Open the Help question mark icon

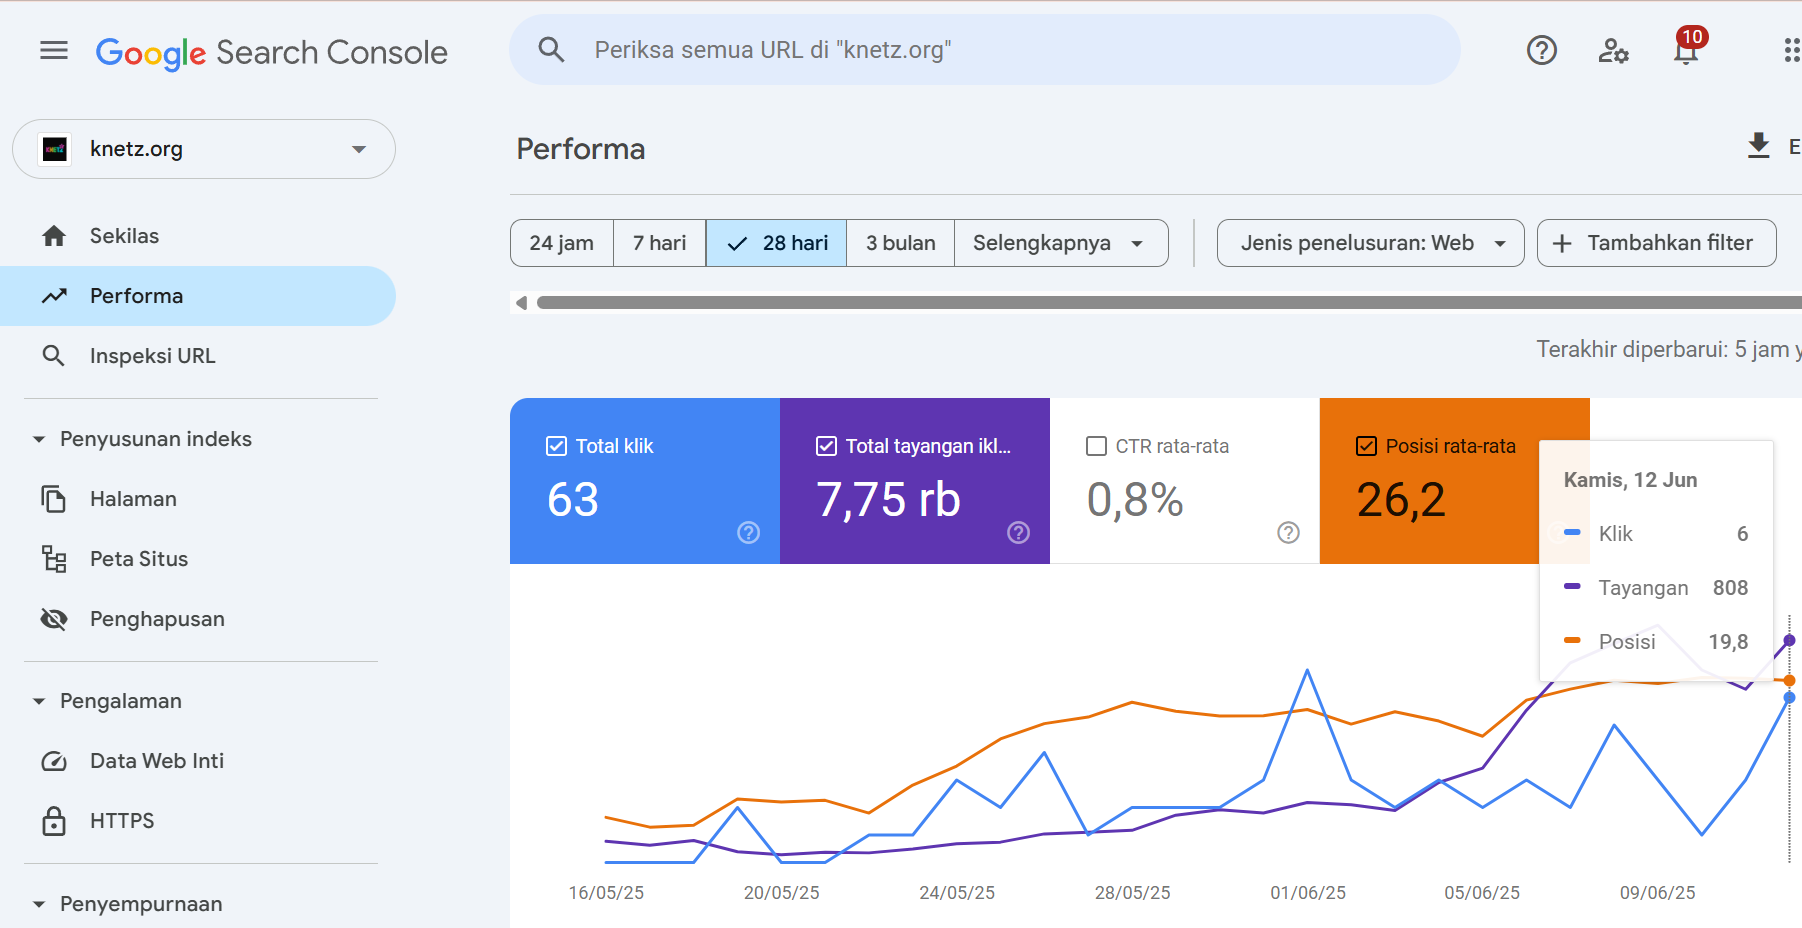(x=1541, y=50)
